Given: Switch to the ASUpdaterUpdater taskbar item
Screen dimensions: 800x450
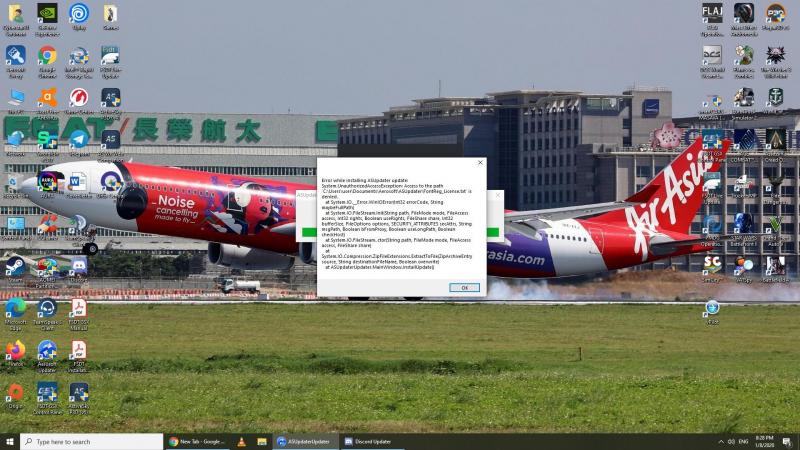Looking at the screenshot, I should 305,442.
